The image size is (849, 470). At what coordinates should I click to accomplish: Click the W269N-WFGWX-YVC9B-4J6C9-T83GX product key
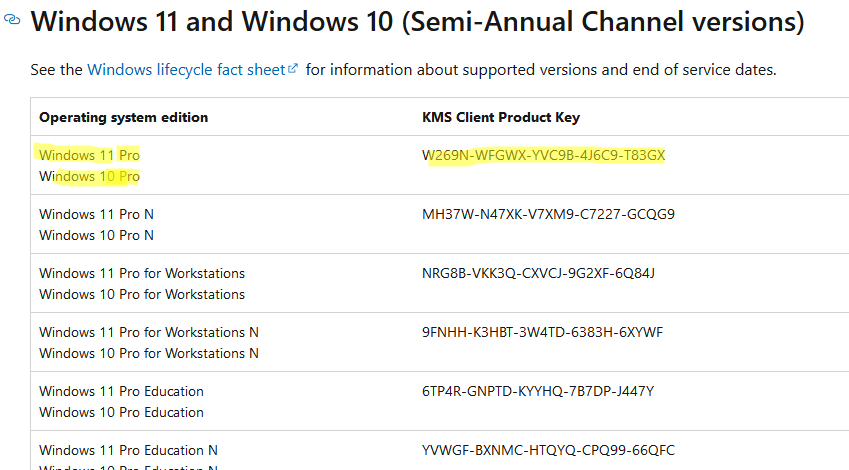(543, 155)
